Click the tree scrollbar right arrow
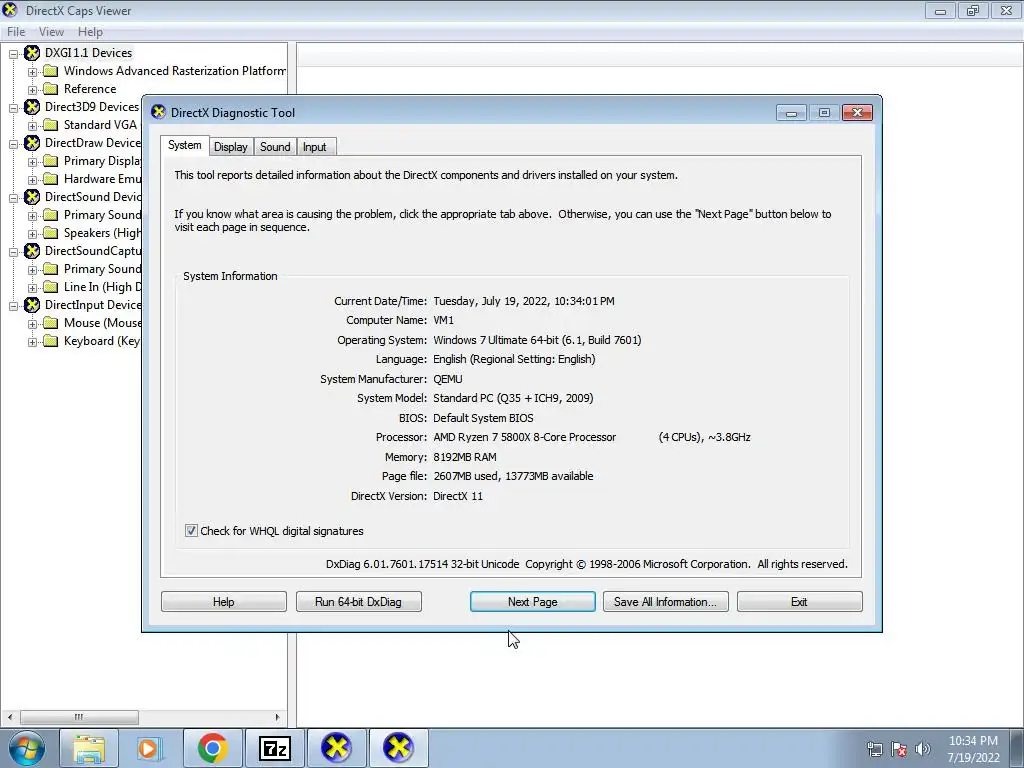This screenshot has width=1024, height=768. point(277,717)
